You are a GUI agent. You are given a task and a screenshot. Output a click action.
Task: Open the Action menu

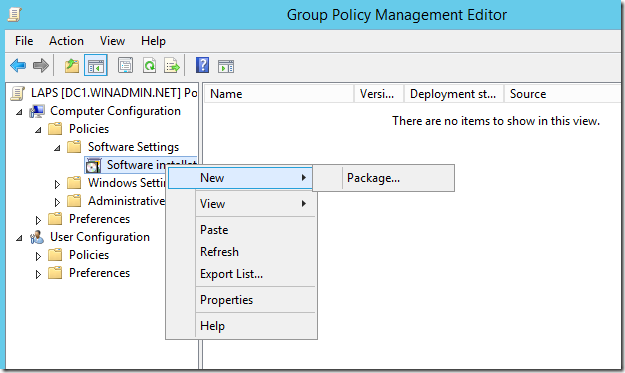[x=66, y=41]
